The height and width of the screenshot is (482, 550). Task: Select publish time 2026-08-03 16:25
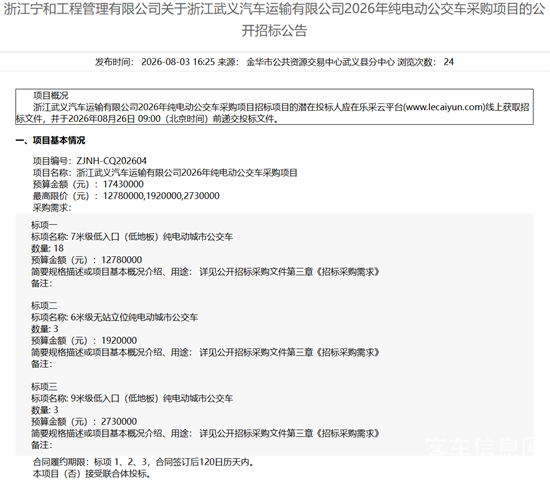[x=178, y=62]
